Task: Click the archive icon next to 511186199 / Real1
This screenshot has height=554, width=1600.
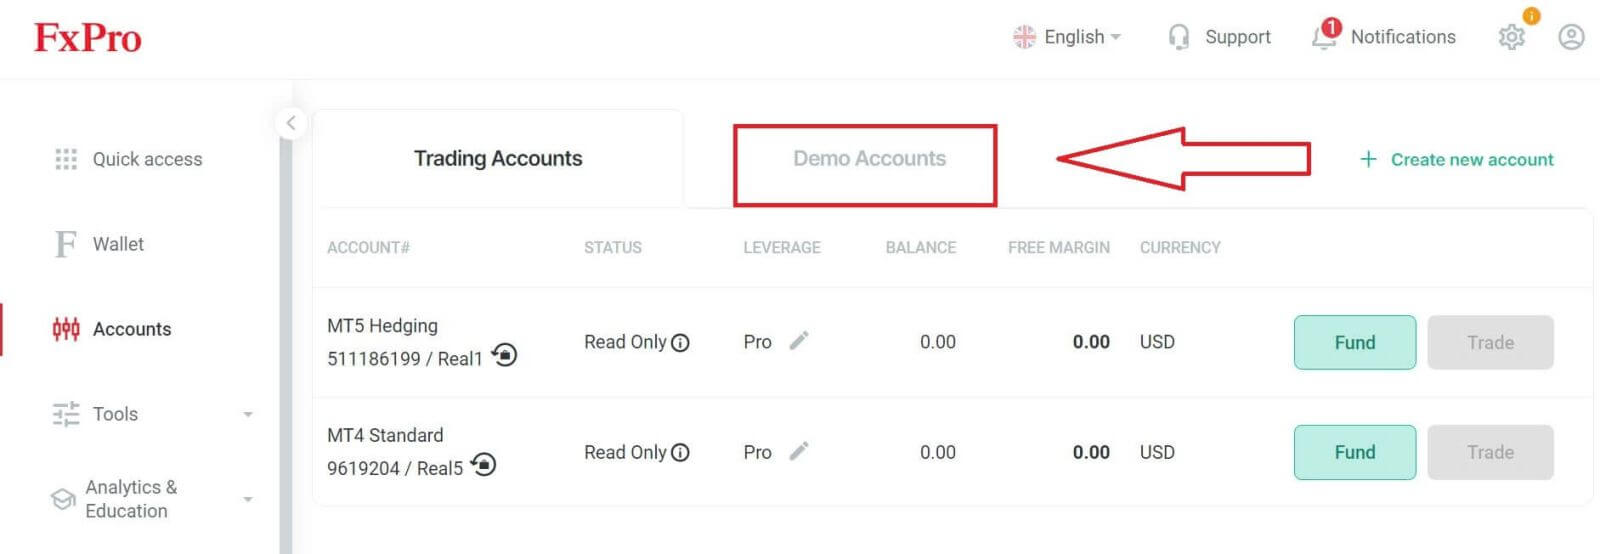Action: pos(505,354)
